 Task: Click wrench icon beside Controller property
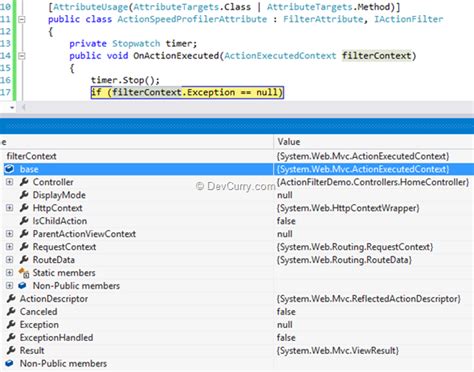[24, 182]
